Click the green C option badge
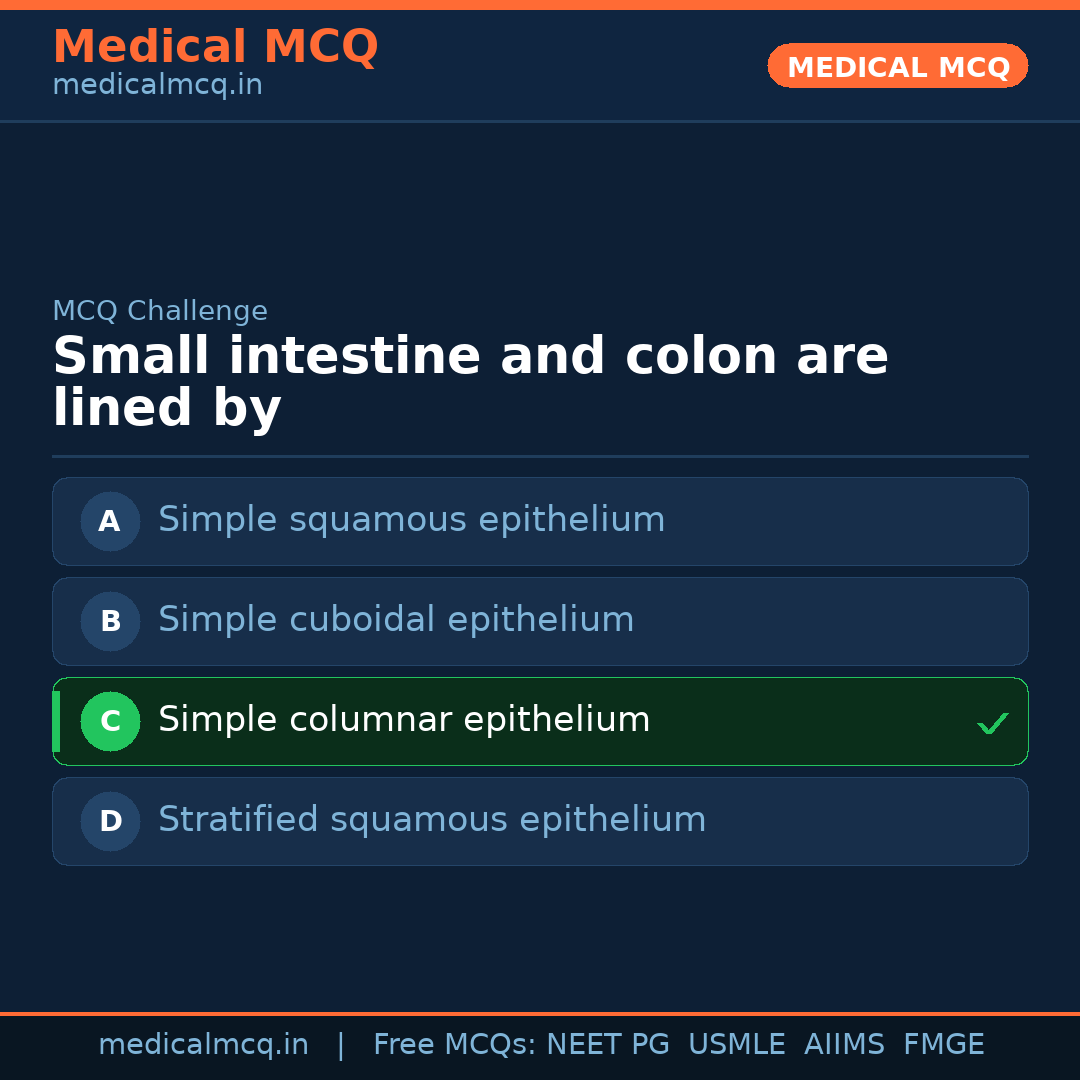This screenshot has height=1080, width=1080. (x=110, y=721)
